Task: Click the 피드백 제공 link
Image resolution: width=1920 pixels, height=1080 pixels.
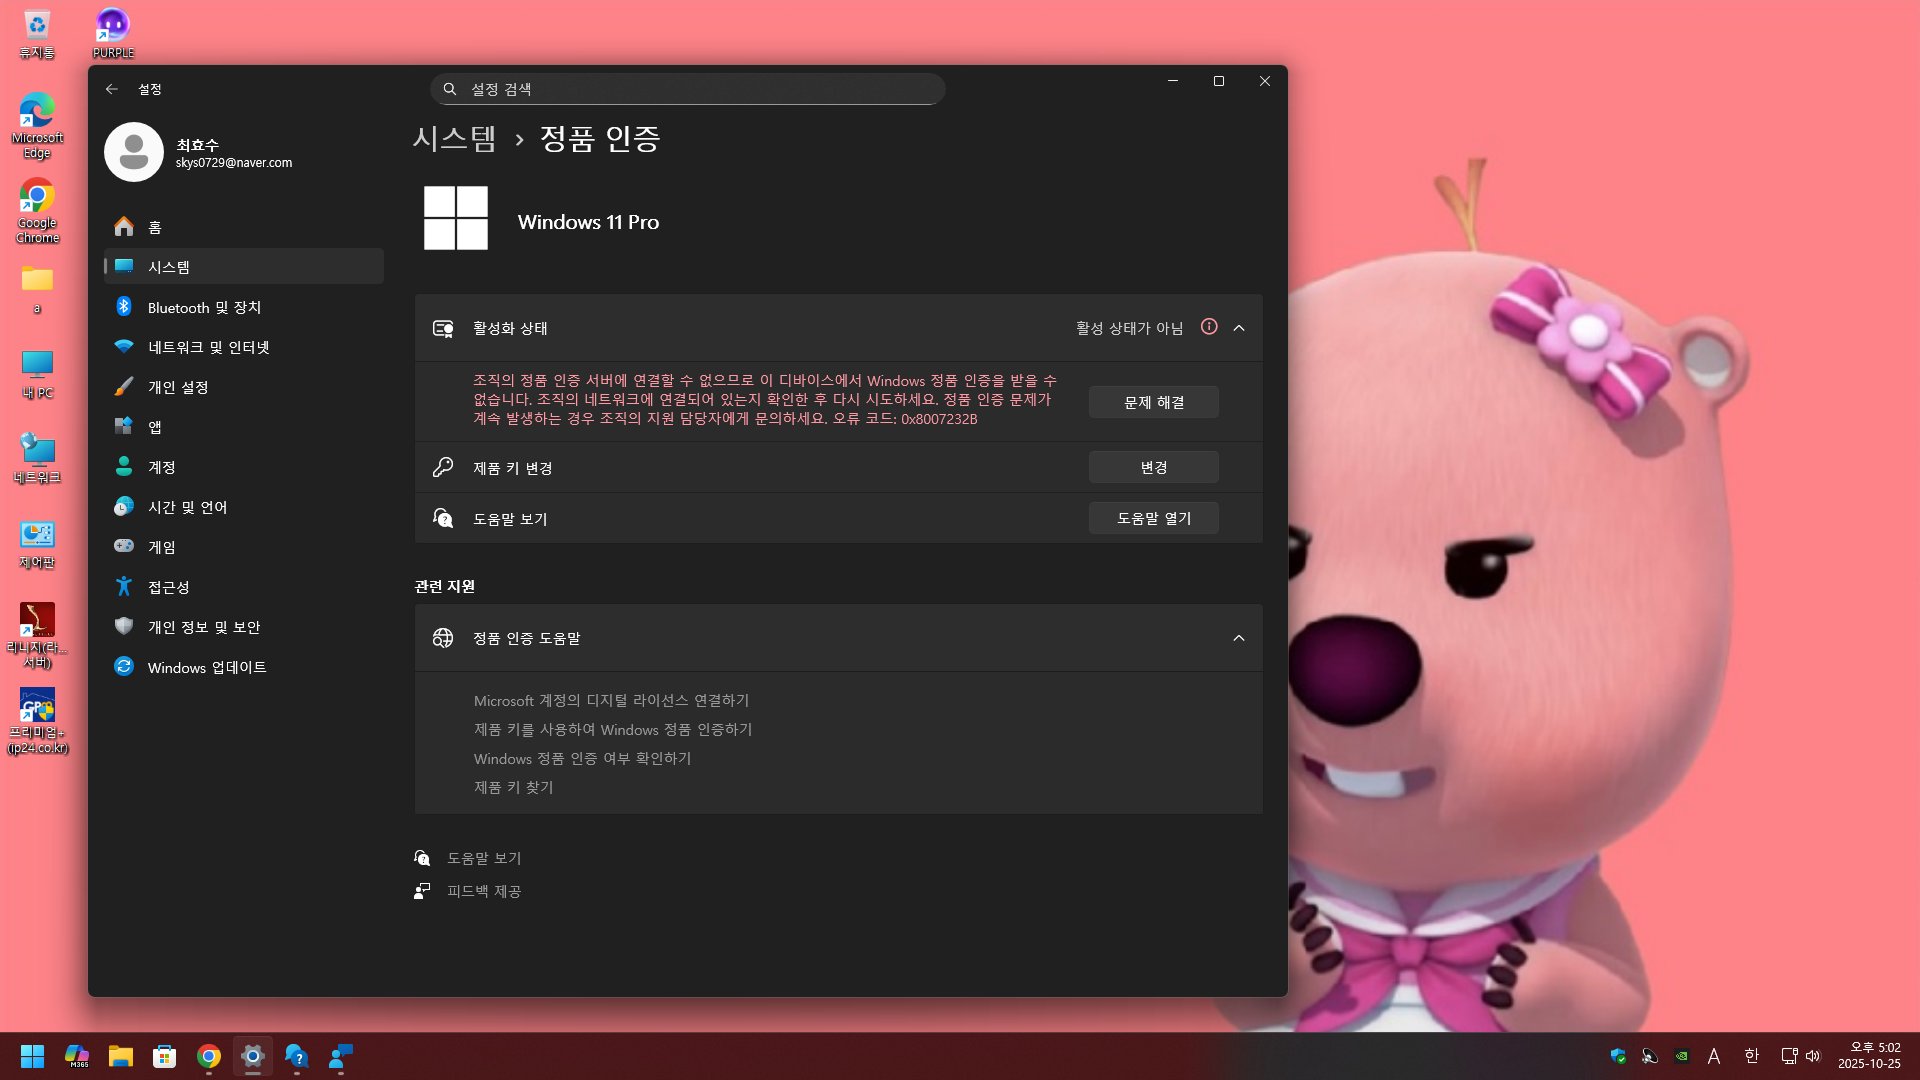Action: (x=484, y=891)
